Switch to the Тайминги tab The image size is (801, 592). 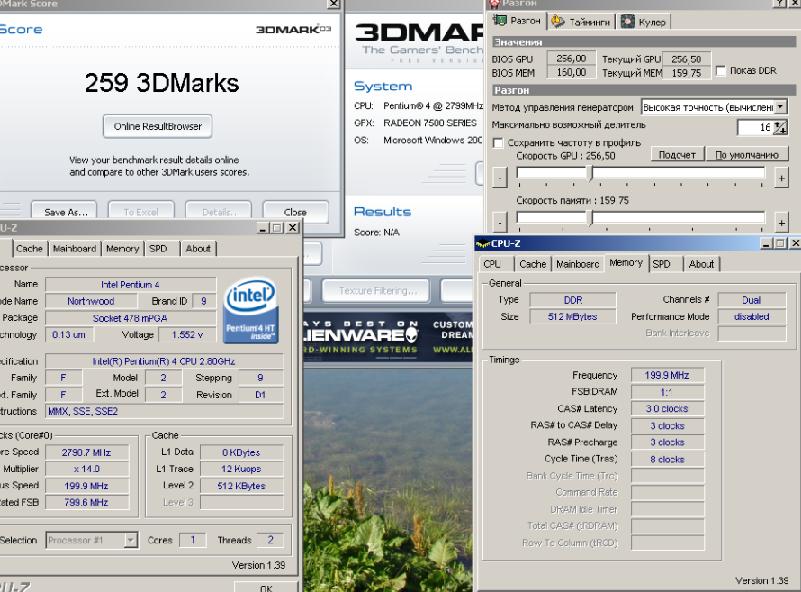point(581,21)
